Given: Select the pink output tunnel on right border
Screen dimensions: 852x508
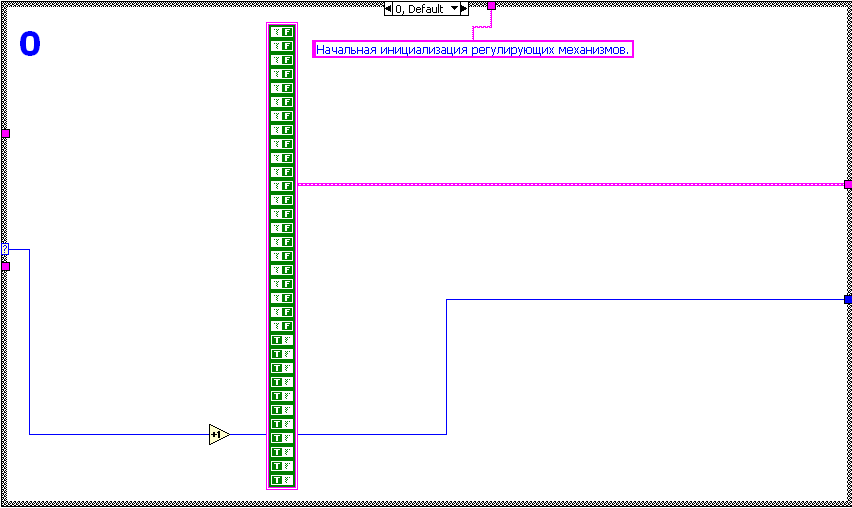Looking at the screenshot, I should (x=848, y=184).
